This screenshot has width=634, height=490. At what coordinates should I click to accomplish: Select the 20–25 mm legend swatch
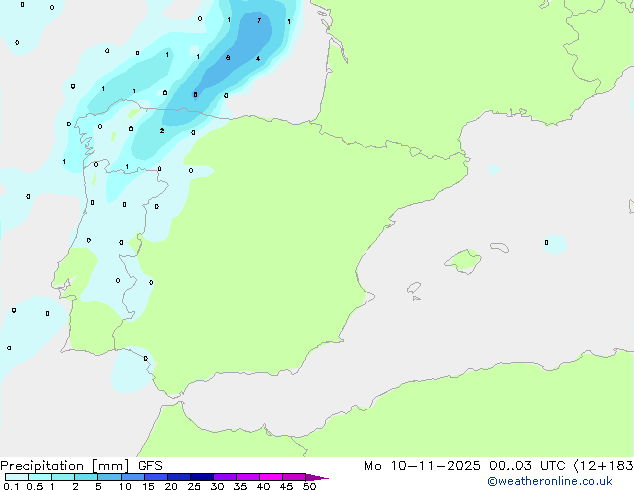pos(179,477)
